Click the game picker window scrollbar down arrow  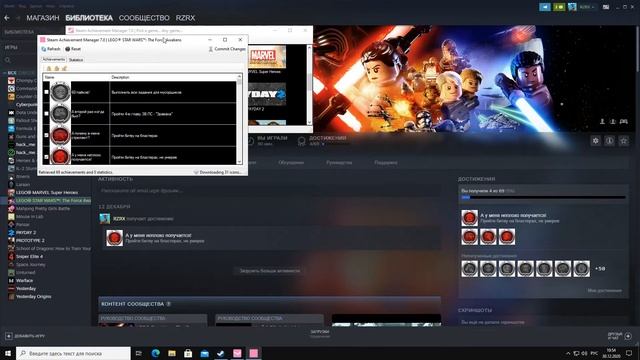tap(309, 122)
